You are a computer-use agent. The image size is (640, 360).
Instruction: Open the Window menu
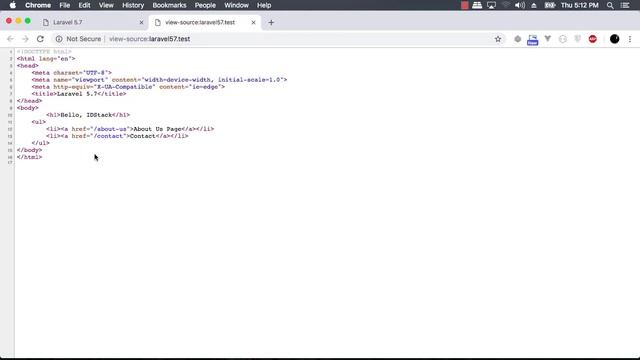(x=236, y=5)
